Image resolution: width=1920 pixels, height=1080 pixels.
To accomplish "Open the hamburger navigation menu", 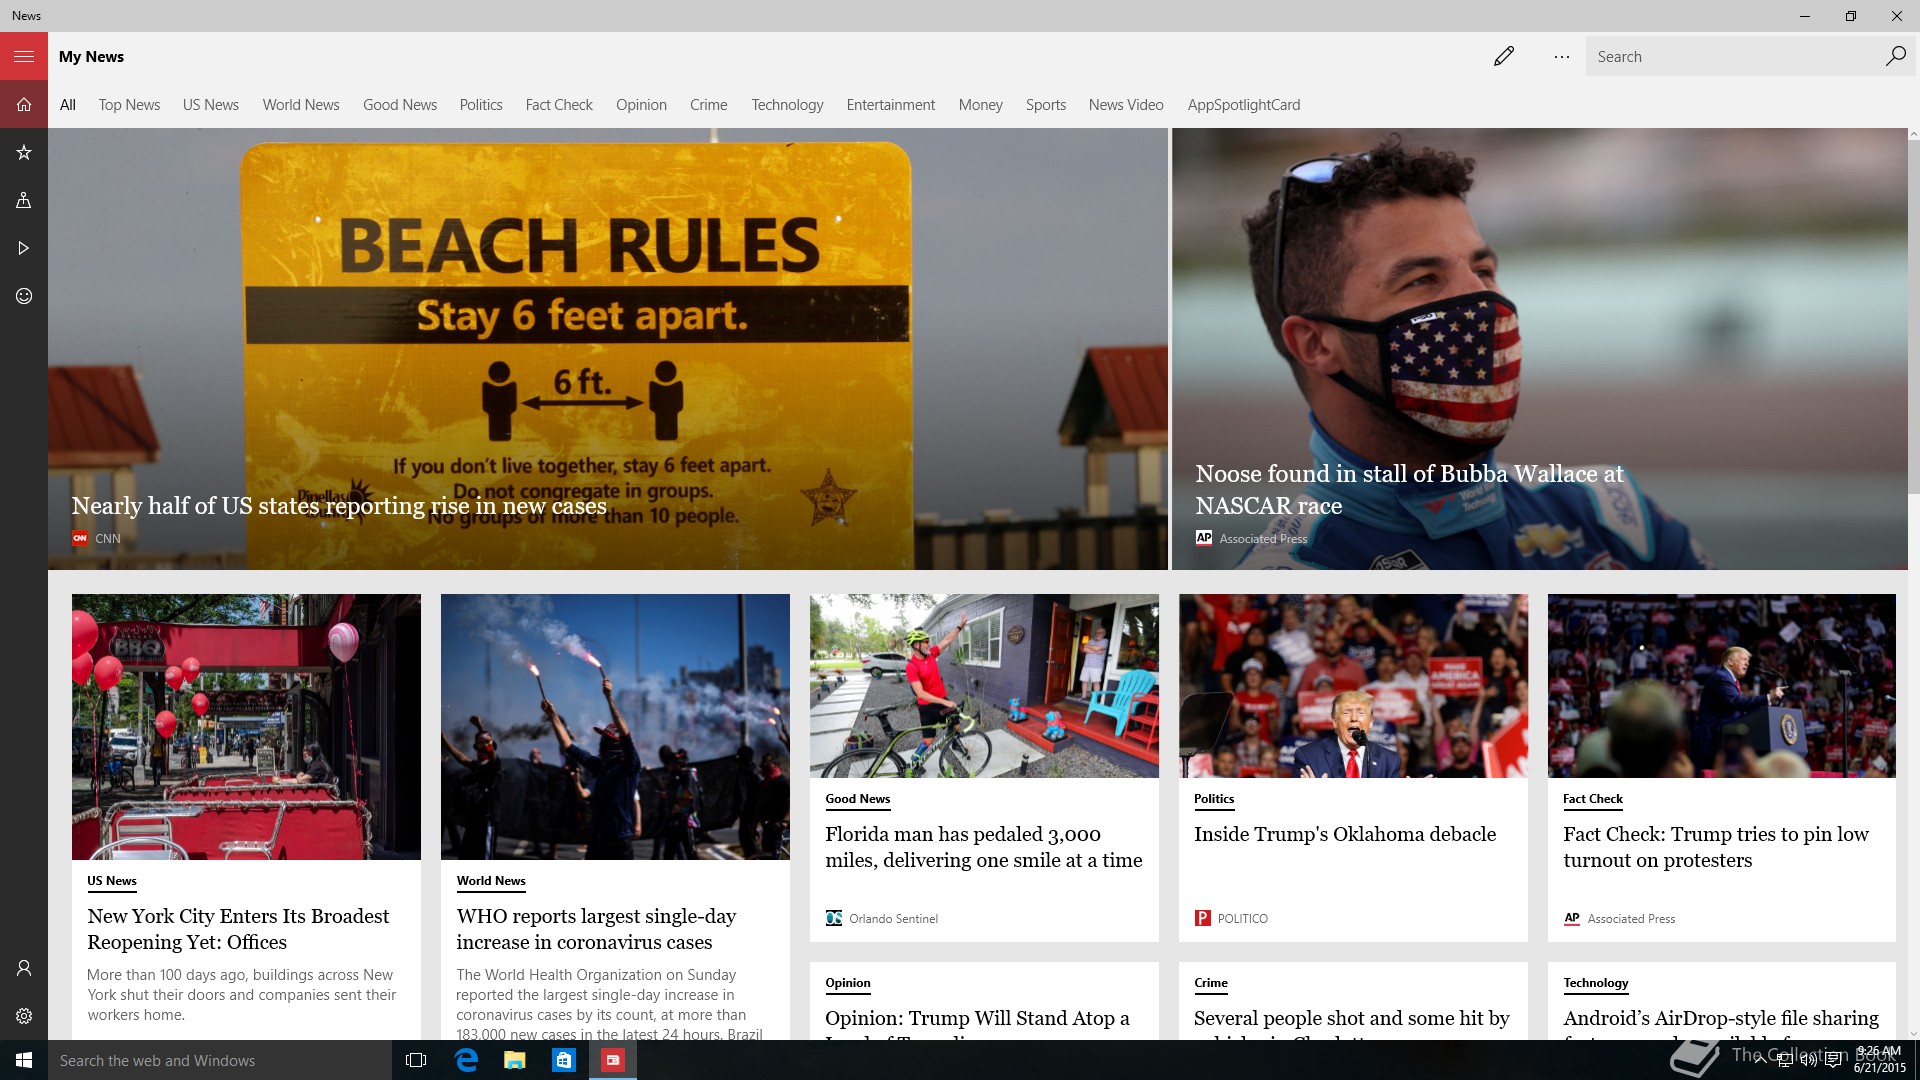I will [x=24, y=56].
